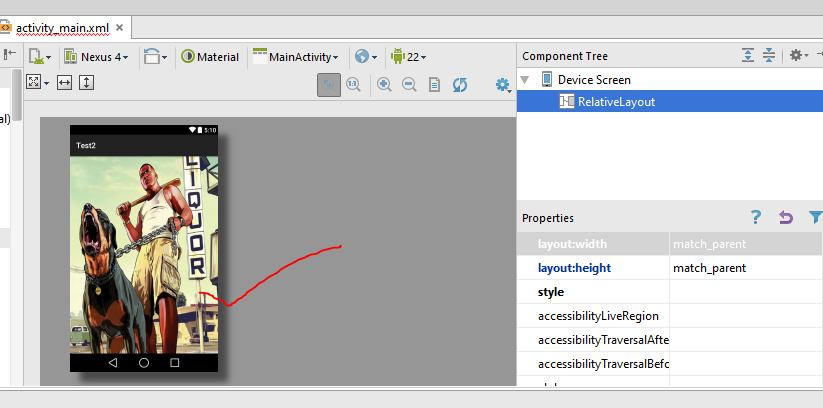
Task: Open Properties help question mark icon
Action: pos(756,217)
